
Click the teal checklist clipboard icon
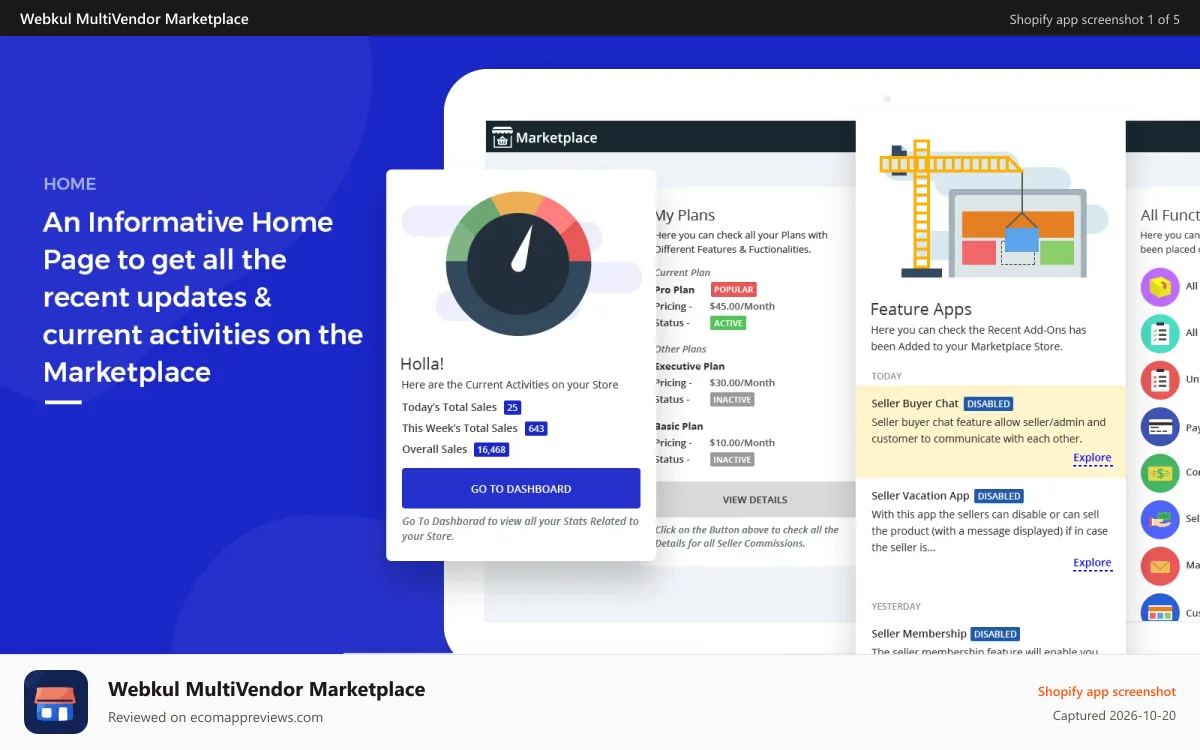click(1160, 334)
